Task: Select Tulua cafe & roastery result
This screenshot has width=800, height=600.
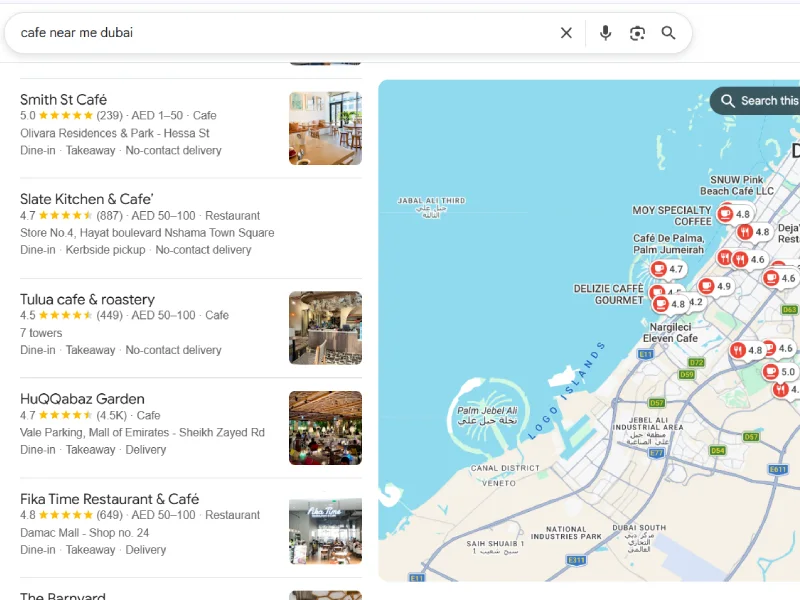Action: (88, 299)
